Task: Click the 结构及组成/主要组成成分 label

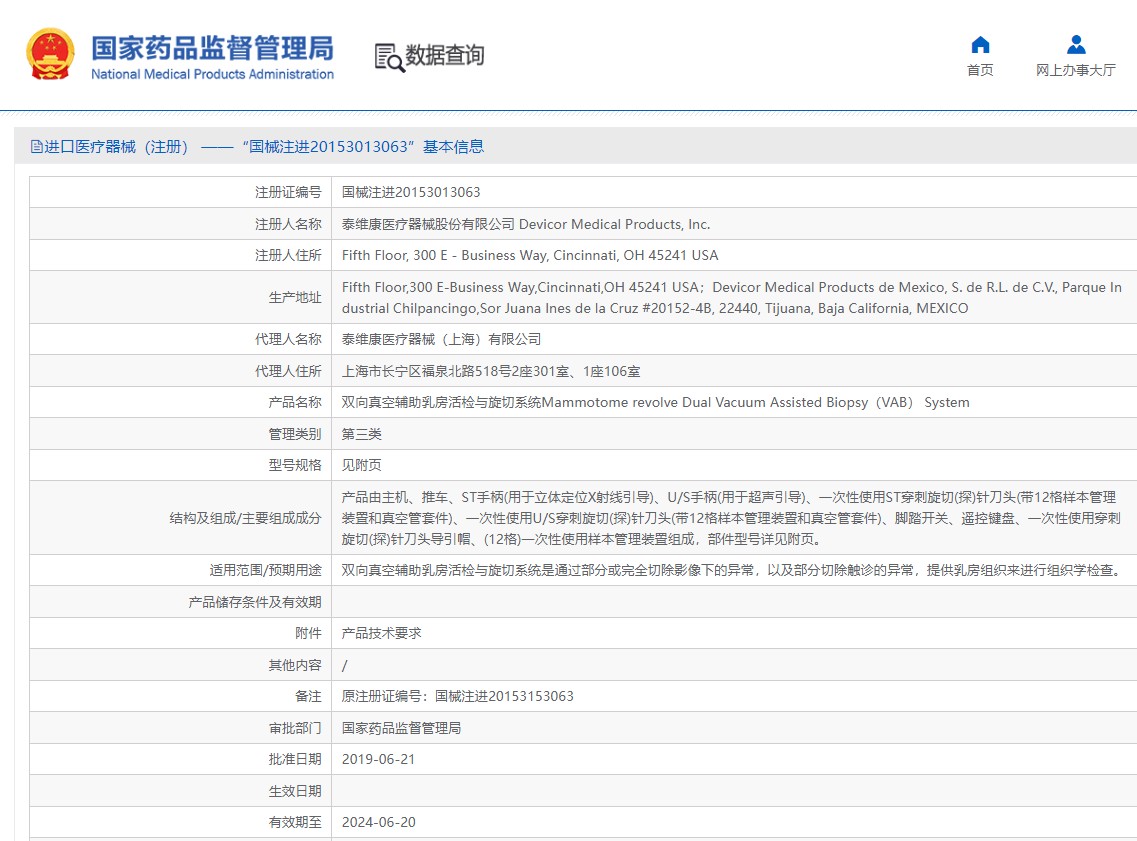Action: coord(245,518)
